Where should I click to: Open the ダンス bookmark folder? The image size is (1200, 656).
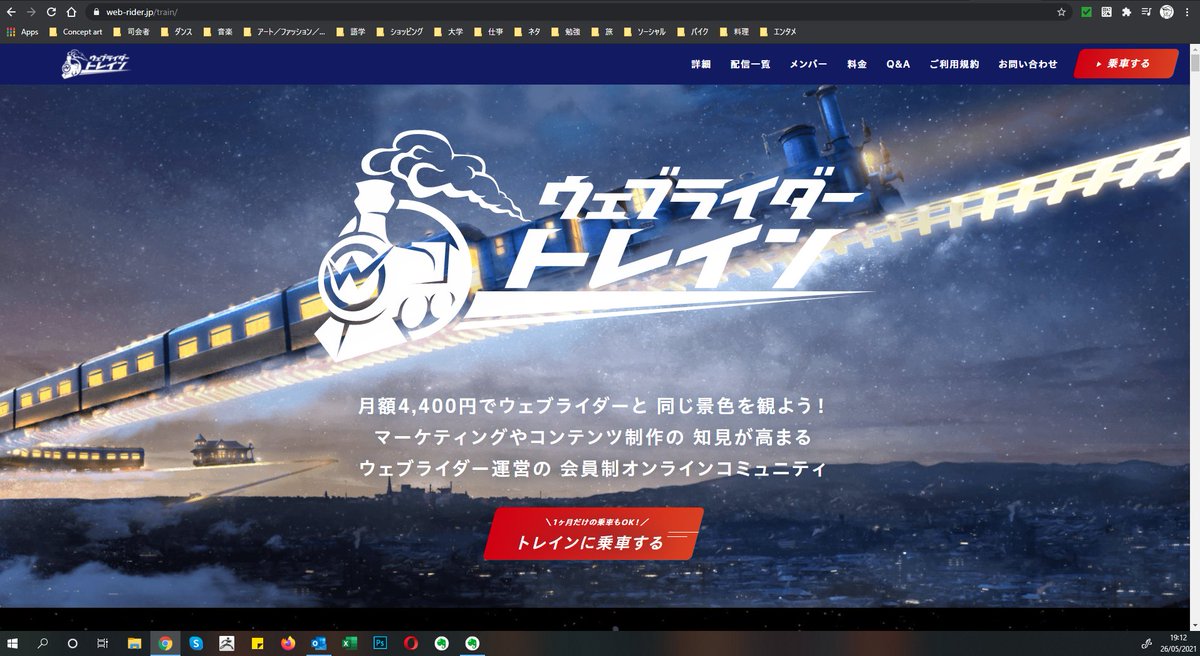tap(176, 32)
